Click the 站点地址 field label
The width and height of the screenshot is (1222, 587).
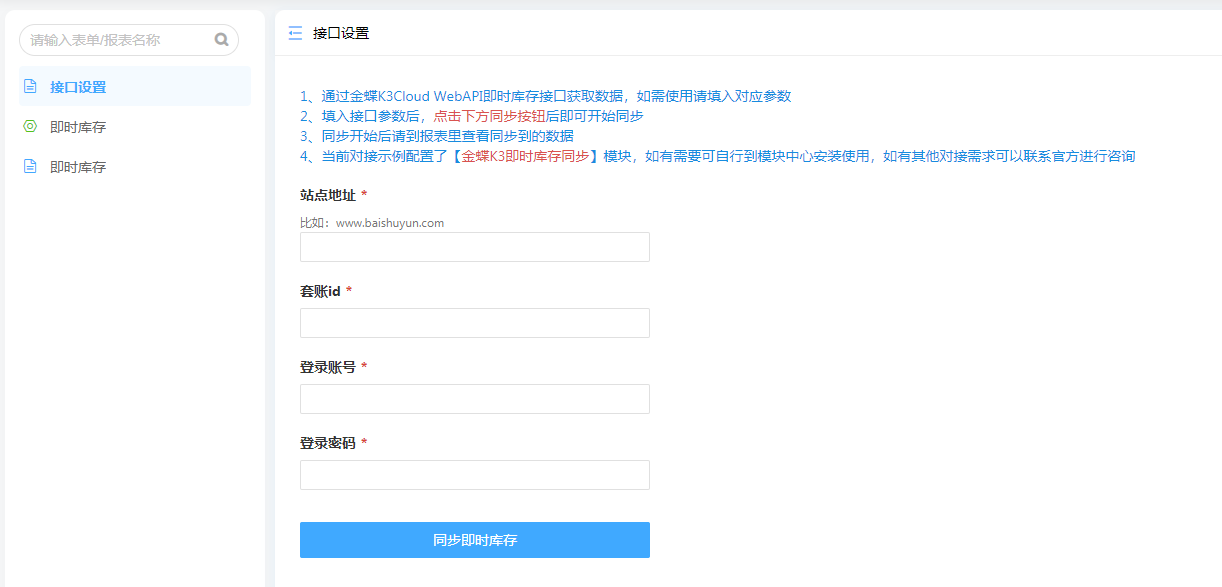(x=328, y=195)
